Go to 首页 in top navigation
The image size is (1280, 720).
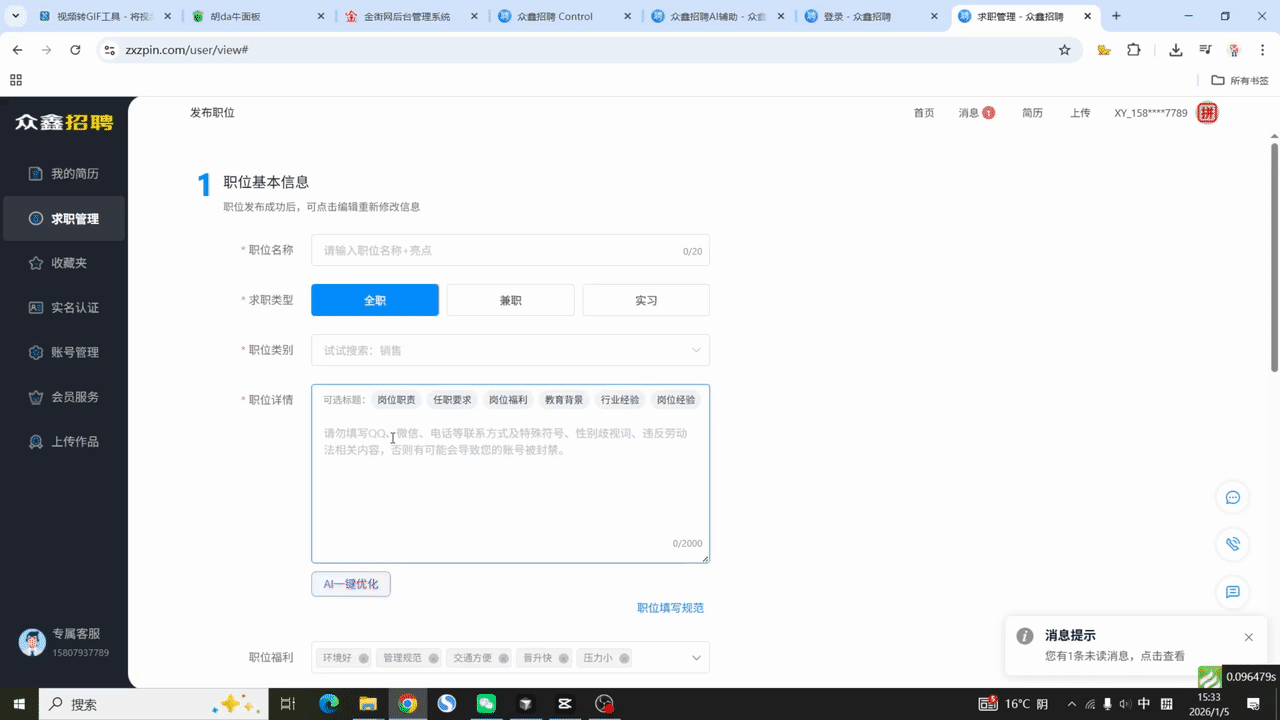click(923, 113)
